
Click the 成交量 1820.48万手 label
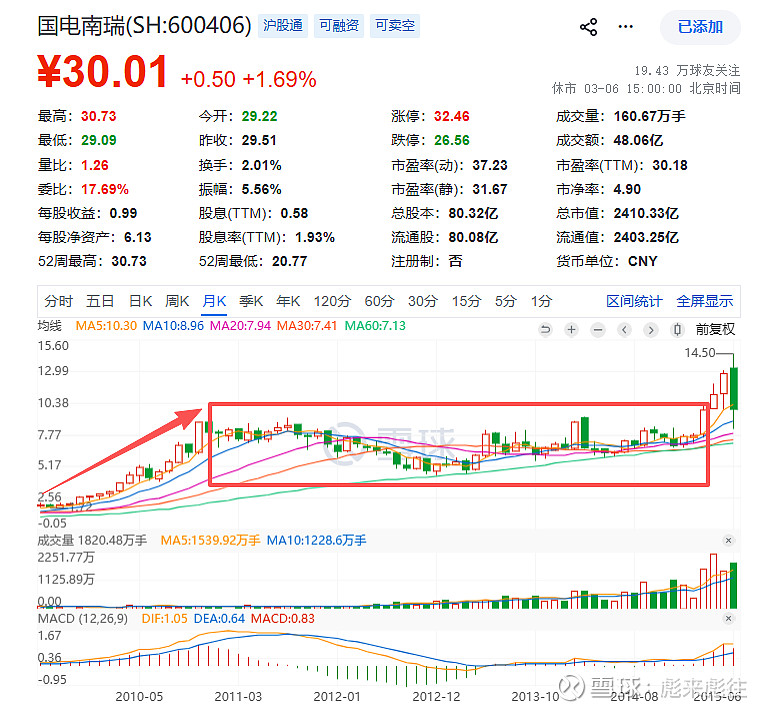pos(92,541)
